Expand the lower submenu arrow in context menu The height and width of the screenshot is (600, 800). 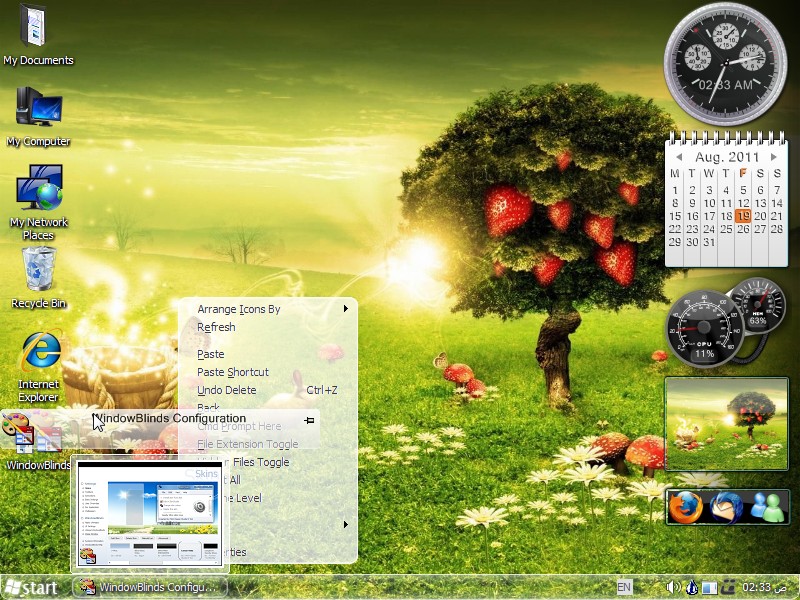coord(346,524)
